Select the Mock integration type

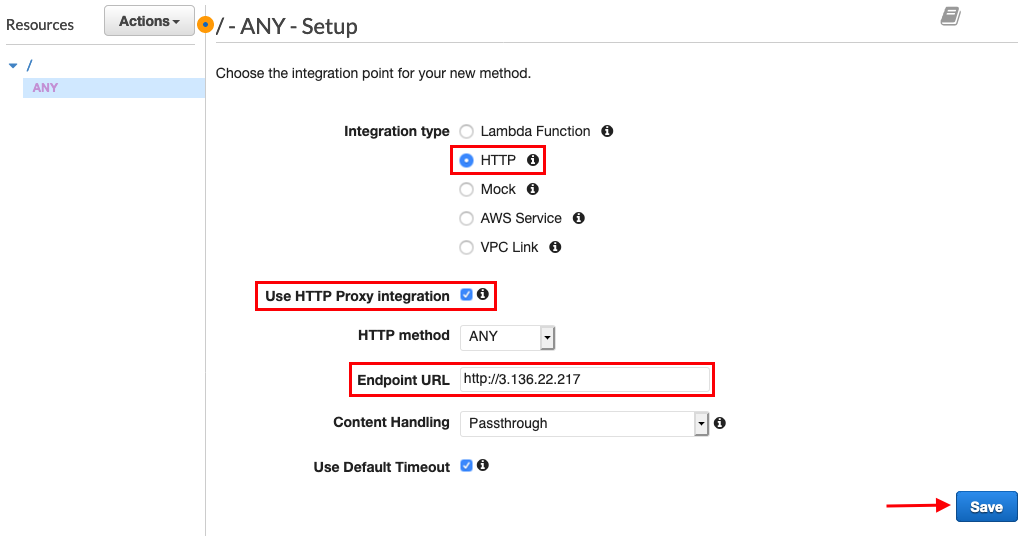[466, 190]
